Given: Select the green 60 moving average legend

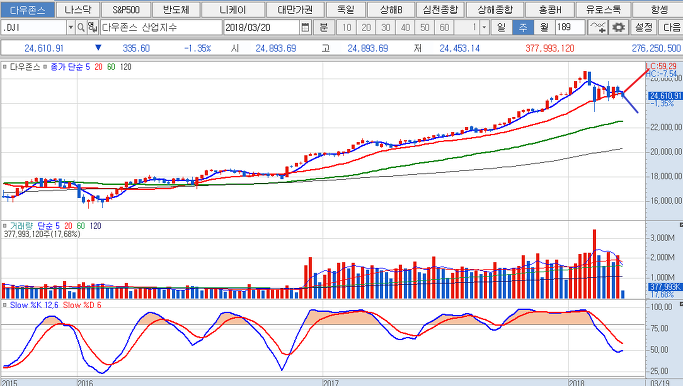Looking at the screenshot, I should (111, 67).
